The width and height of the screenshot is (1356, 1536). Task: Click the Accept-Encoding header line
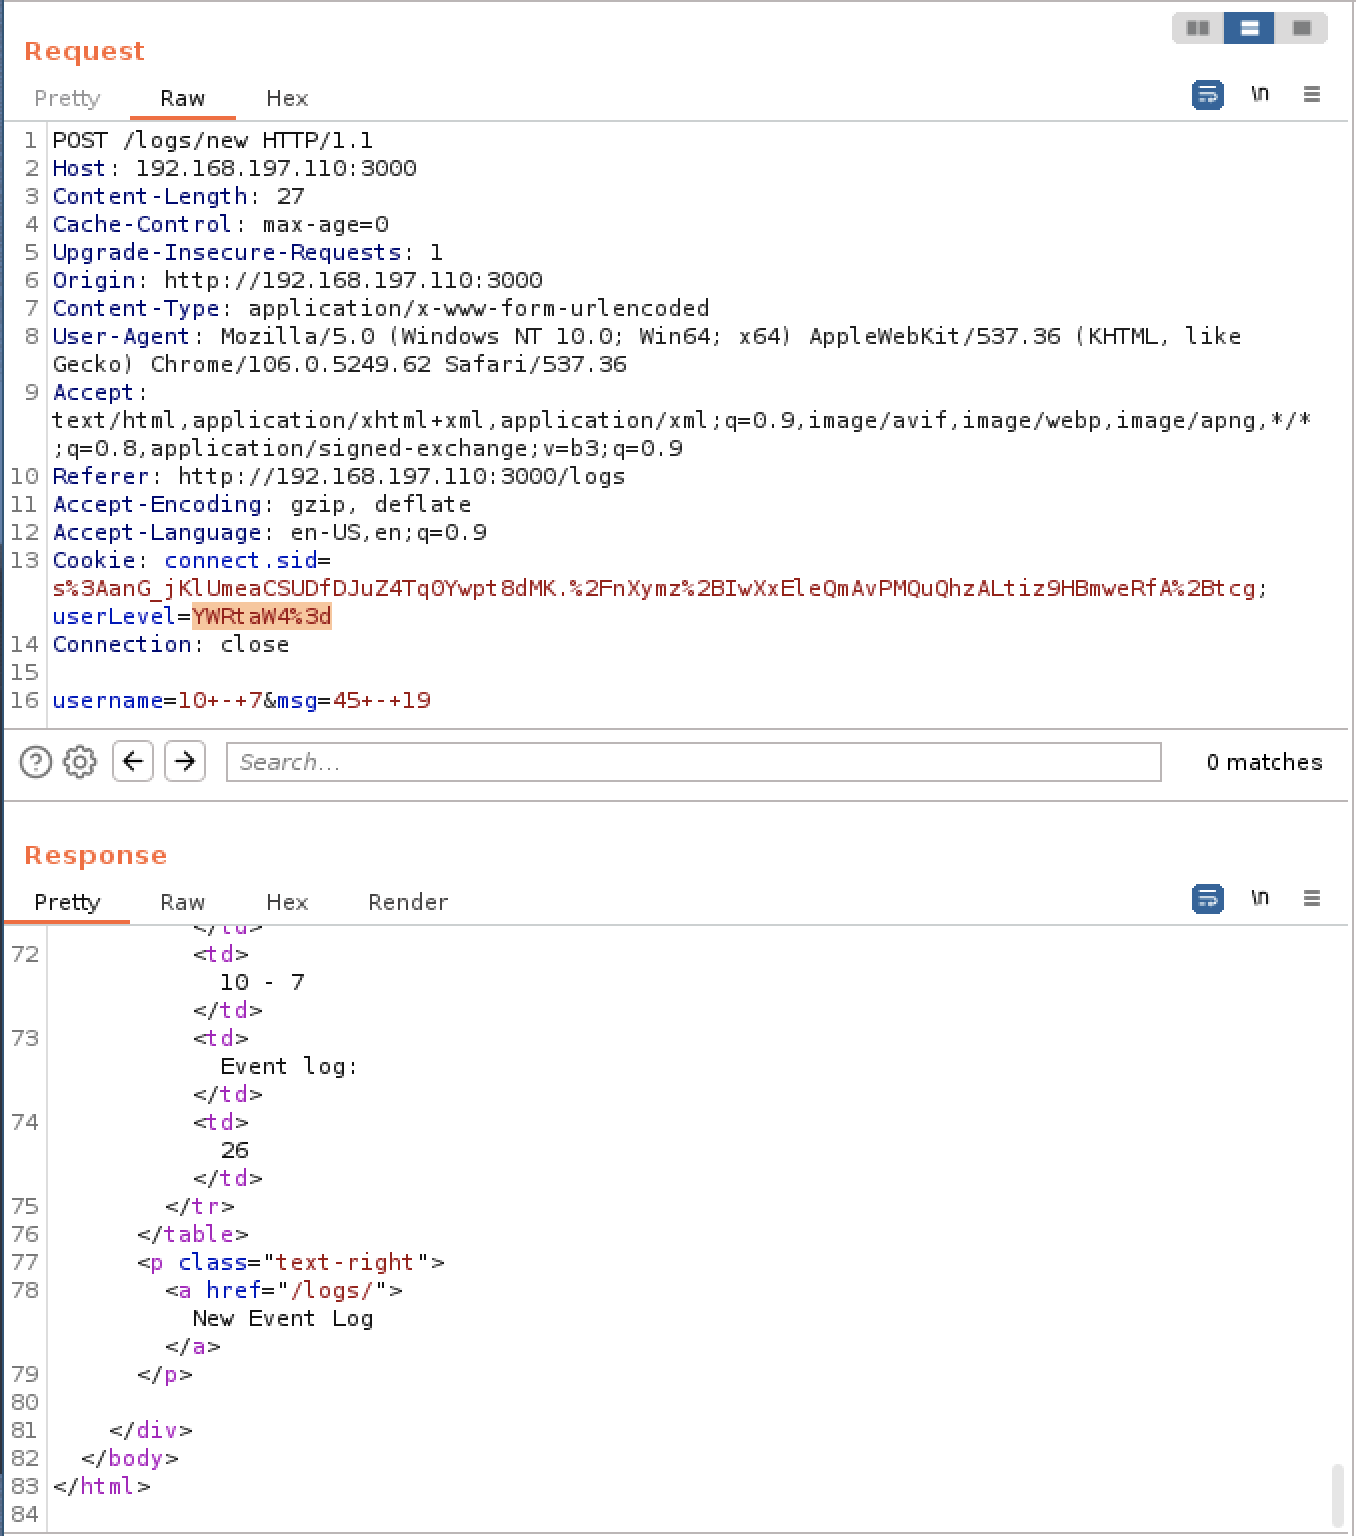pyautogui.click(x=261, y=504)
